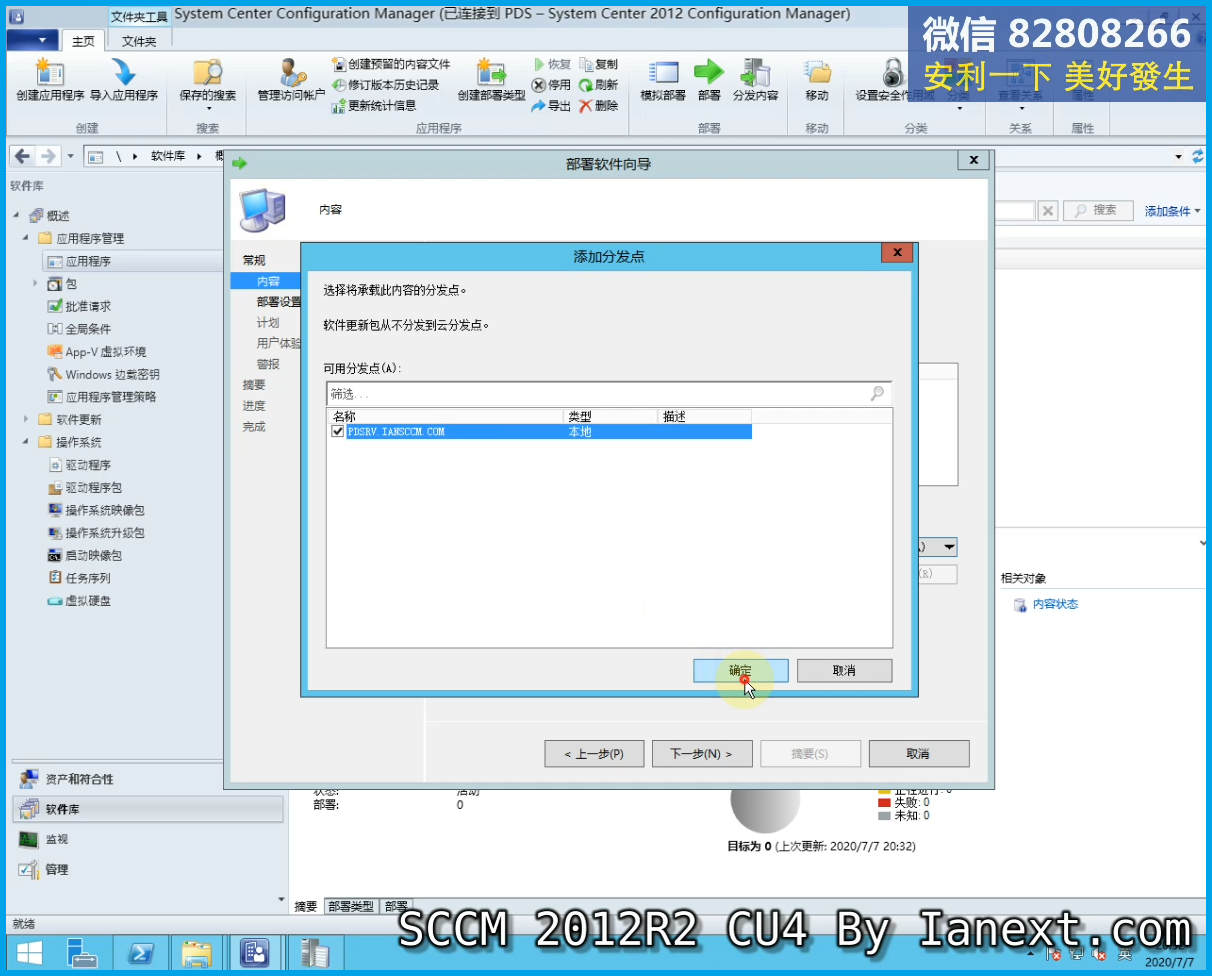The width and height of the screenshot is (1212, 976).
Task: Click 创建预留的内容文件 in the ribbon
Action: pyautogui.click(x=391, y=64)
